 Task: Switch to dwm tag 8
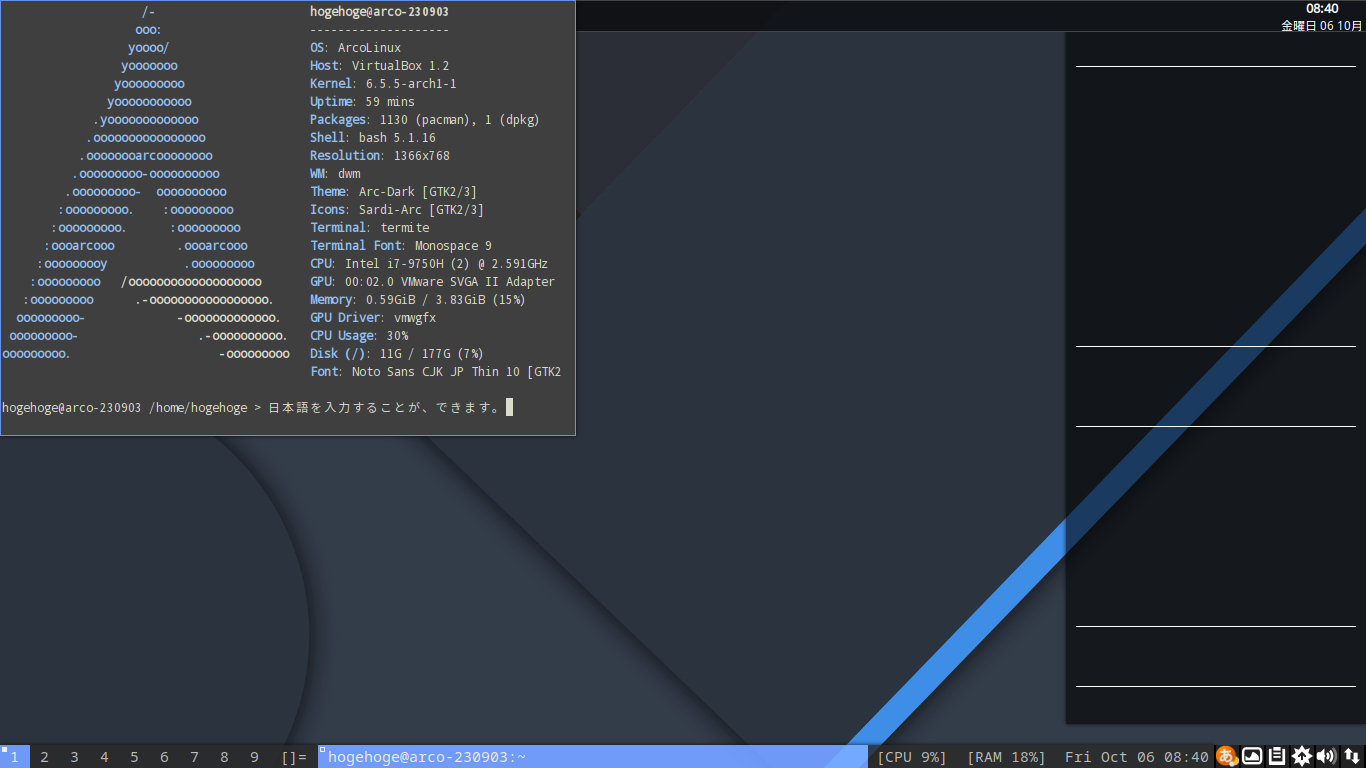tap(225, 757)
